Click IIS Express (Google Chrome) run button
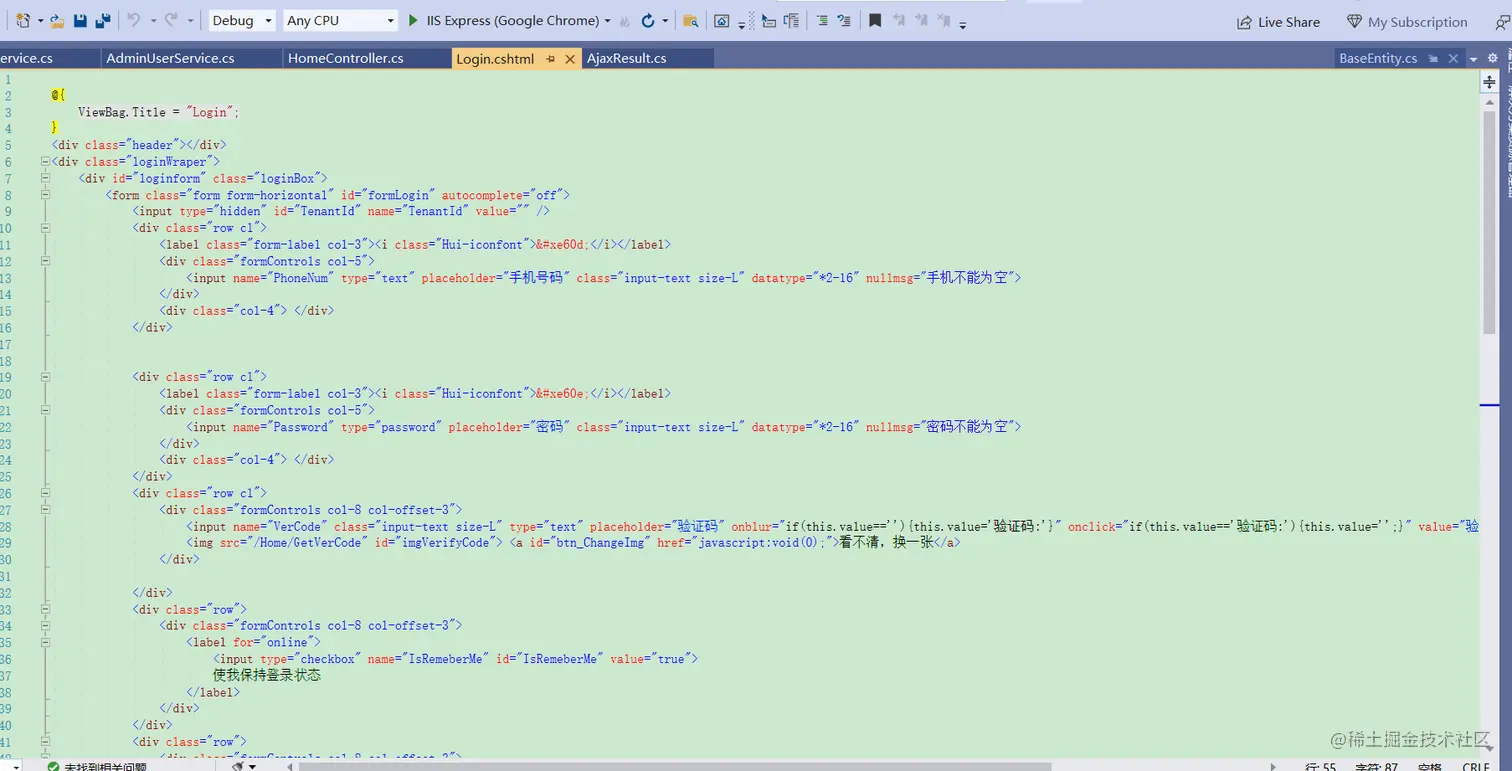Viewport: 1512px width, 771px height. (505, 20)
